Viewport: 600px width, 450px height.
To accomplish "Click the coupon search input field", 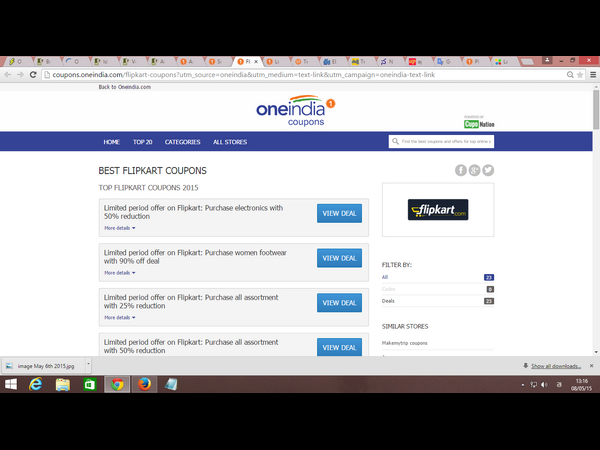I will point(445,142).
